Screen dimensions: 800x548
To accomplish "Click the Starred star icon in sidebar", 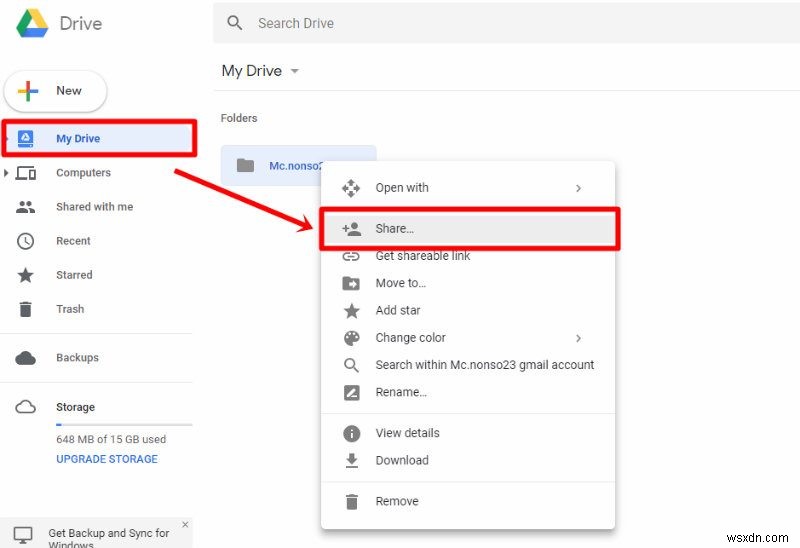I will 26,275.
